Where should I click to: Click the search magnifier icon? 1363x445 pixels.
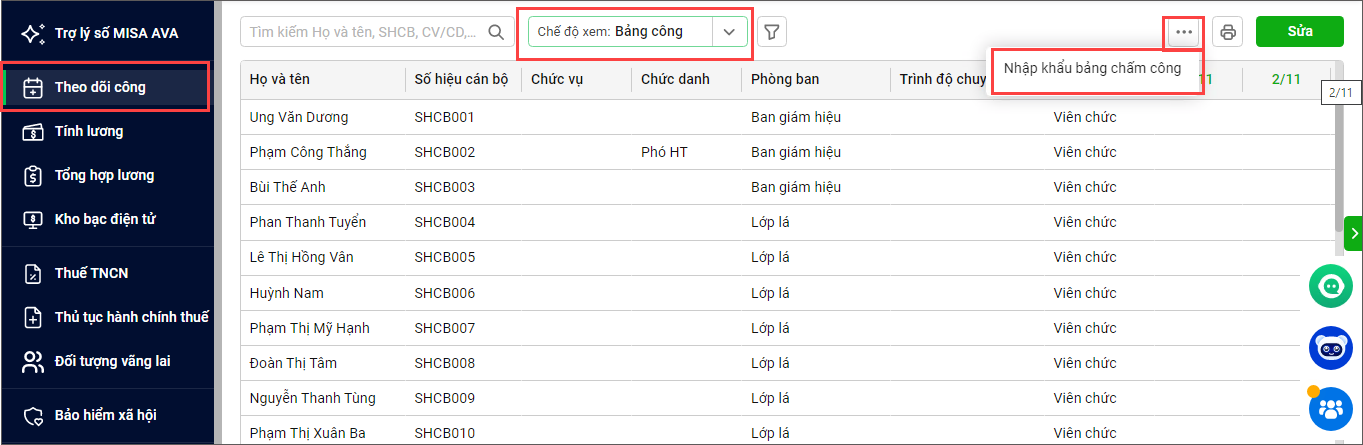495,32
